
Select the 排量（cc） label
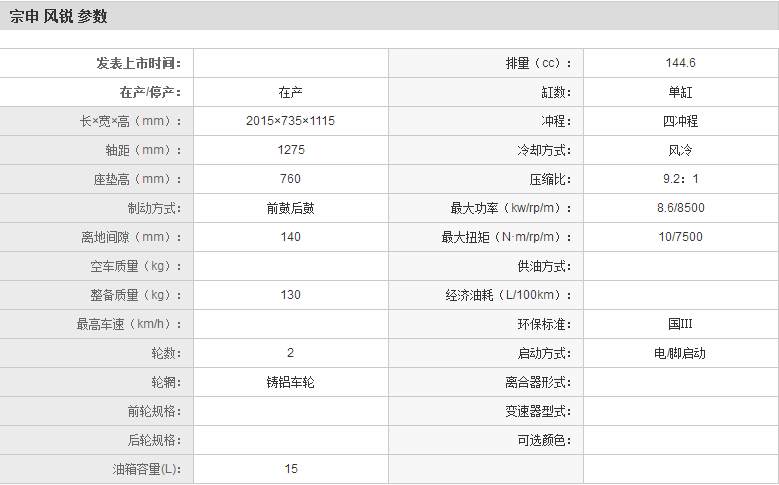[539, 63]
